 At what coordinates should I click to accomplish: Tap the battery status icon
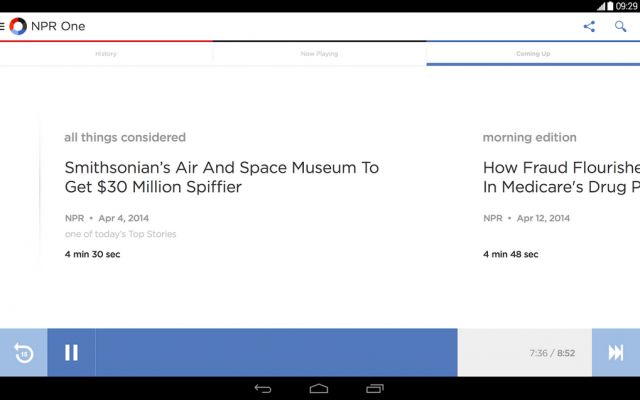(610, 6)
